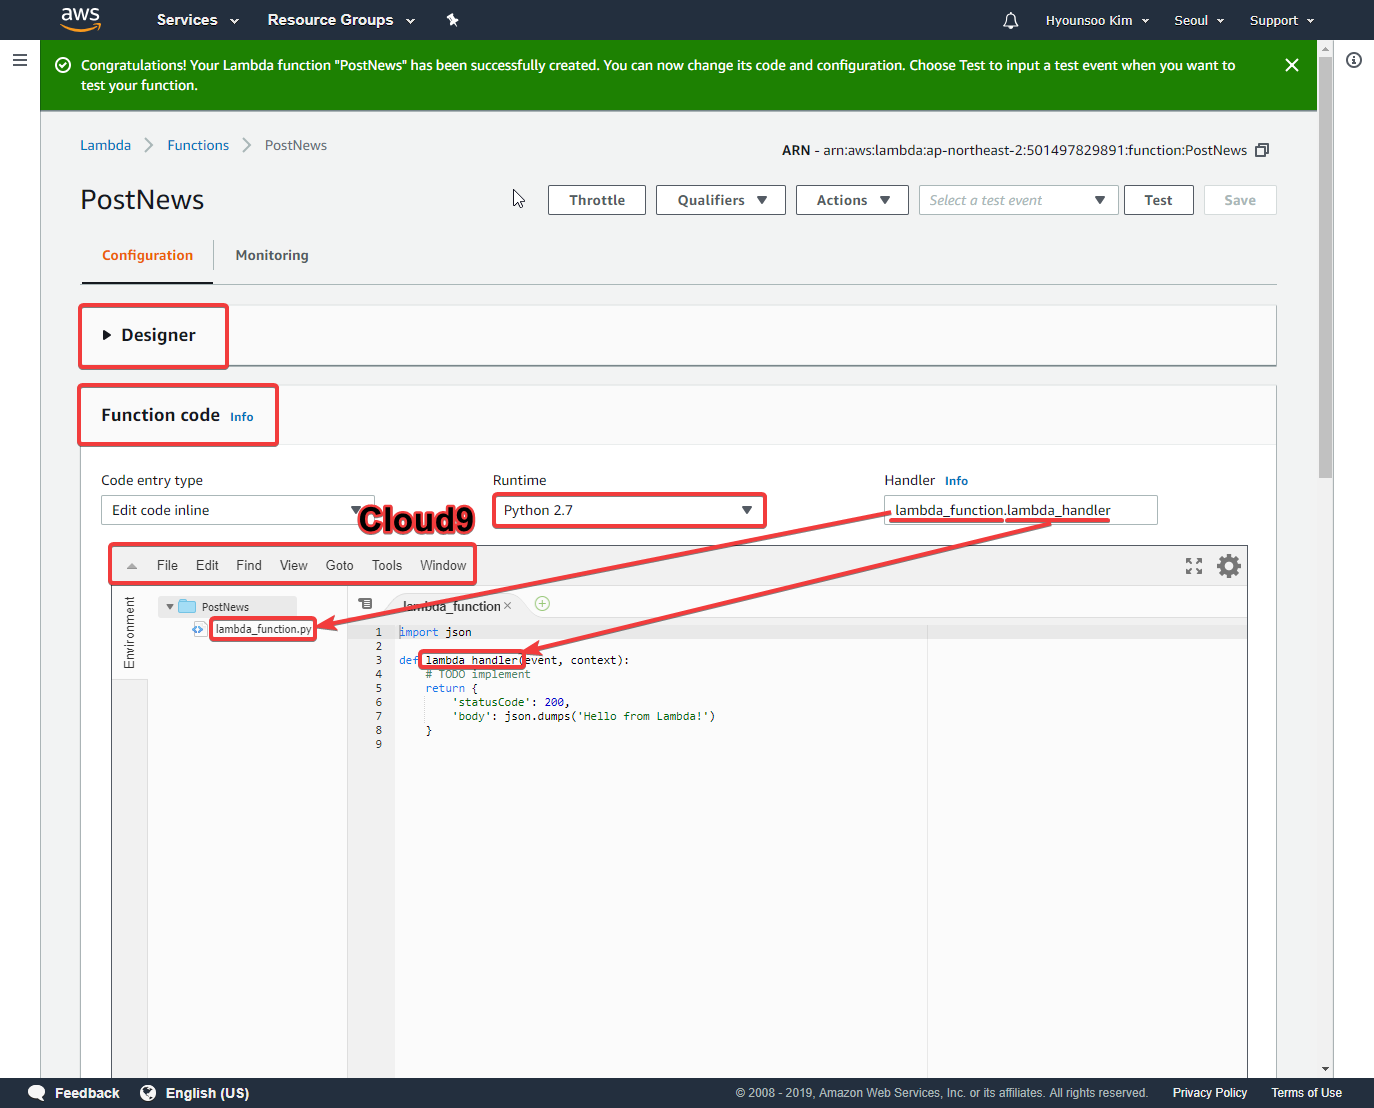Click the Save button
This screenshot has height=1108, width=1374.
1240,200
